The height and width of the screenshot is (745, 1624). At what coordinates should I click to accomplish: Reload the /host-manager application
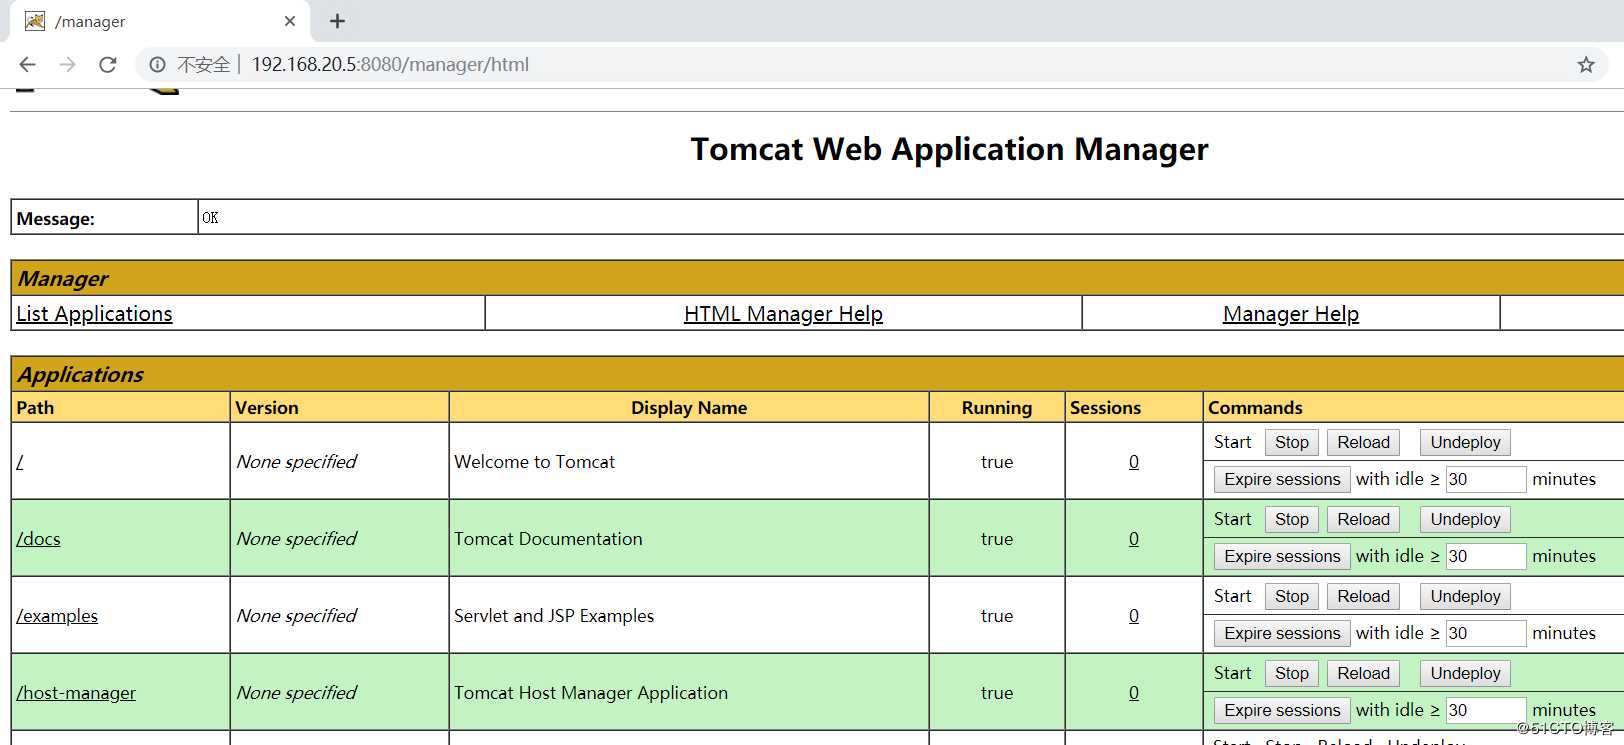(x=1364, y=674)
